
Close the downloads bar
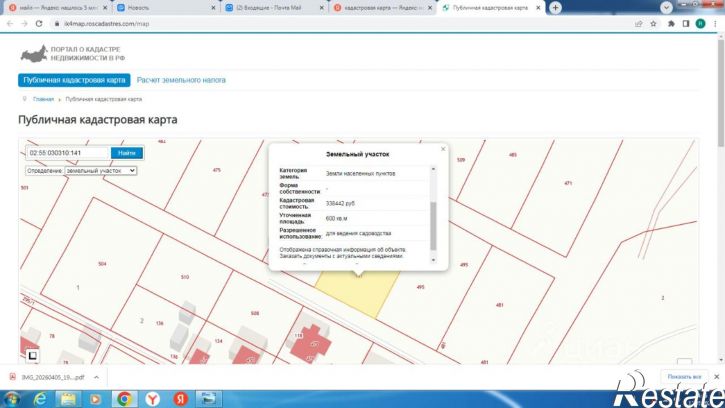pyautogui.click(x=717, y=377)
